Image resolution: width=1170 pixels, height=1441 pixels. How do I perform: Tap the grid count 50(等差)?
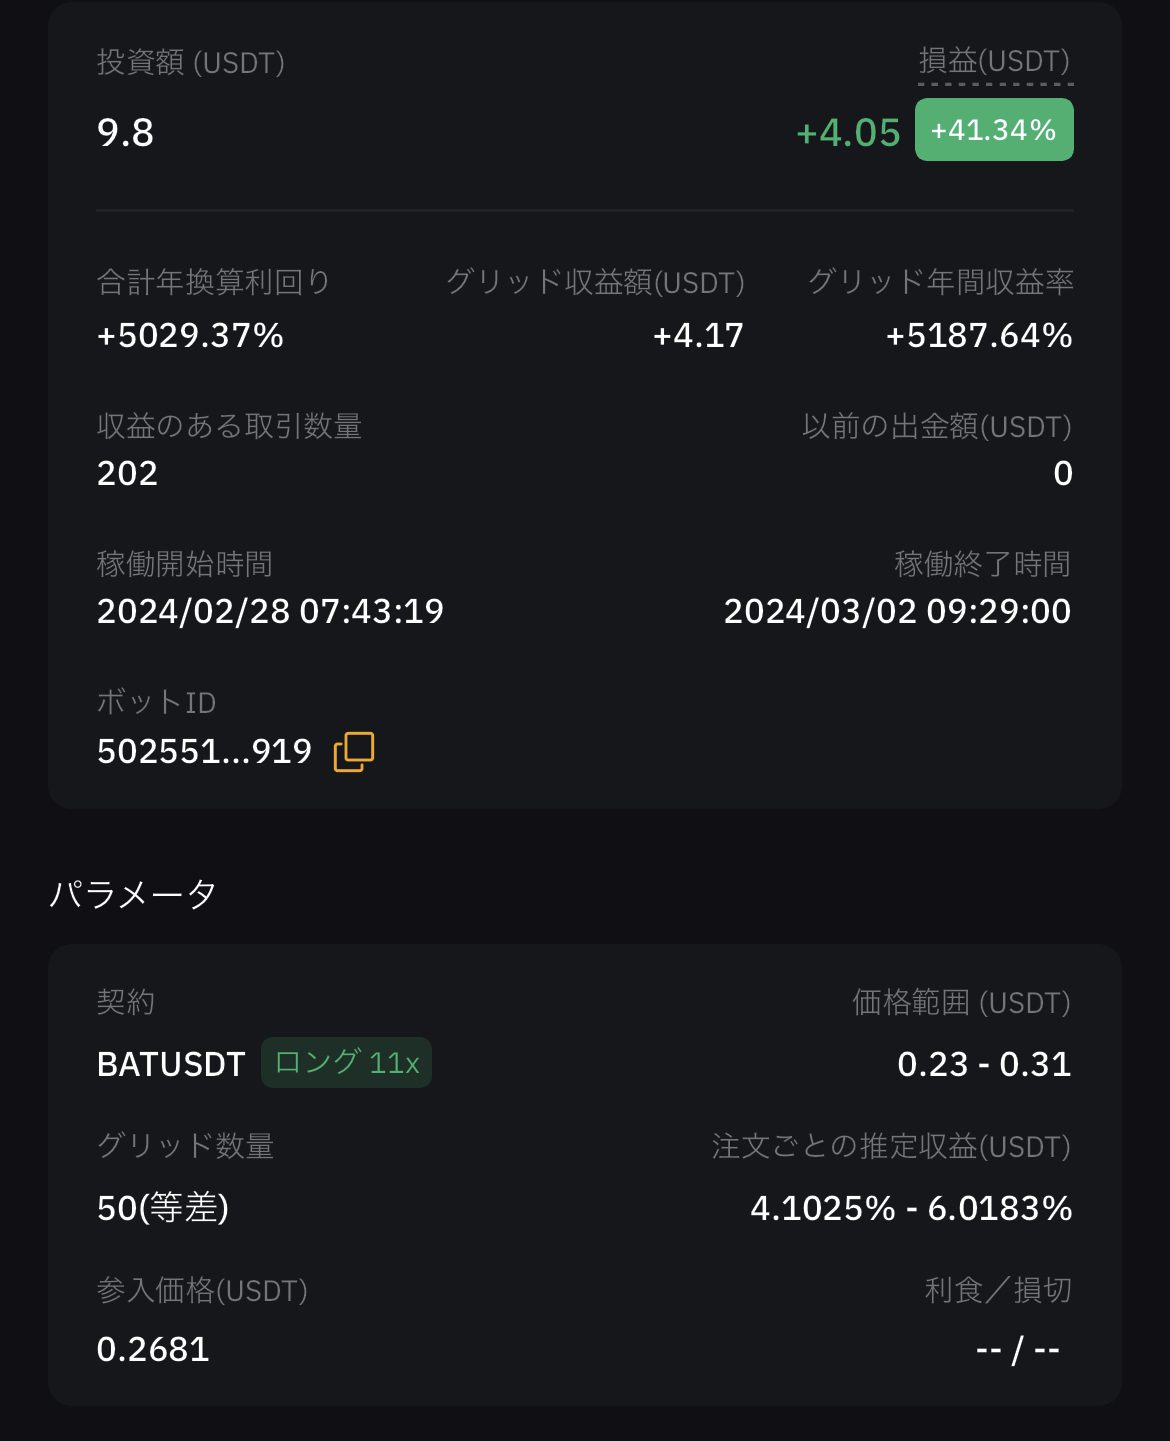tap(163, 1208)
